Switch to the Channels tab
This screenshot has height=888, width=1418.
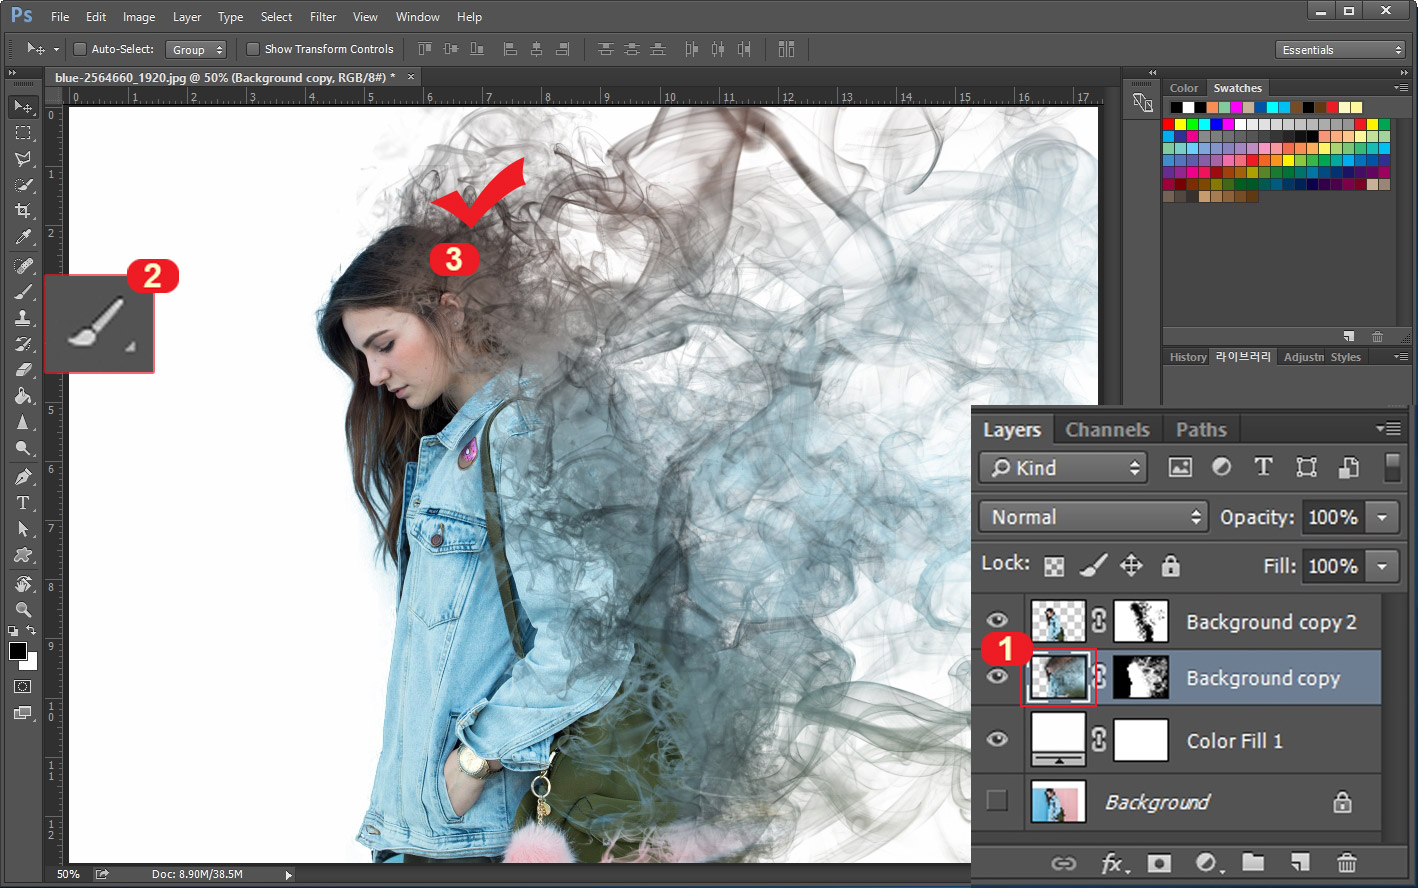(x=1107, y=430)
